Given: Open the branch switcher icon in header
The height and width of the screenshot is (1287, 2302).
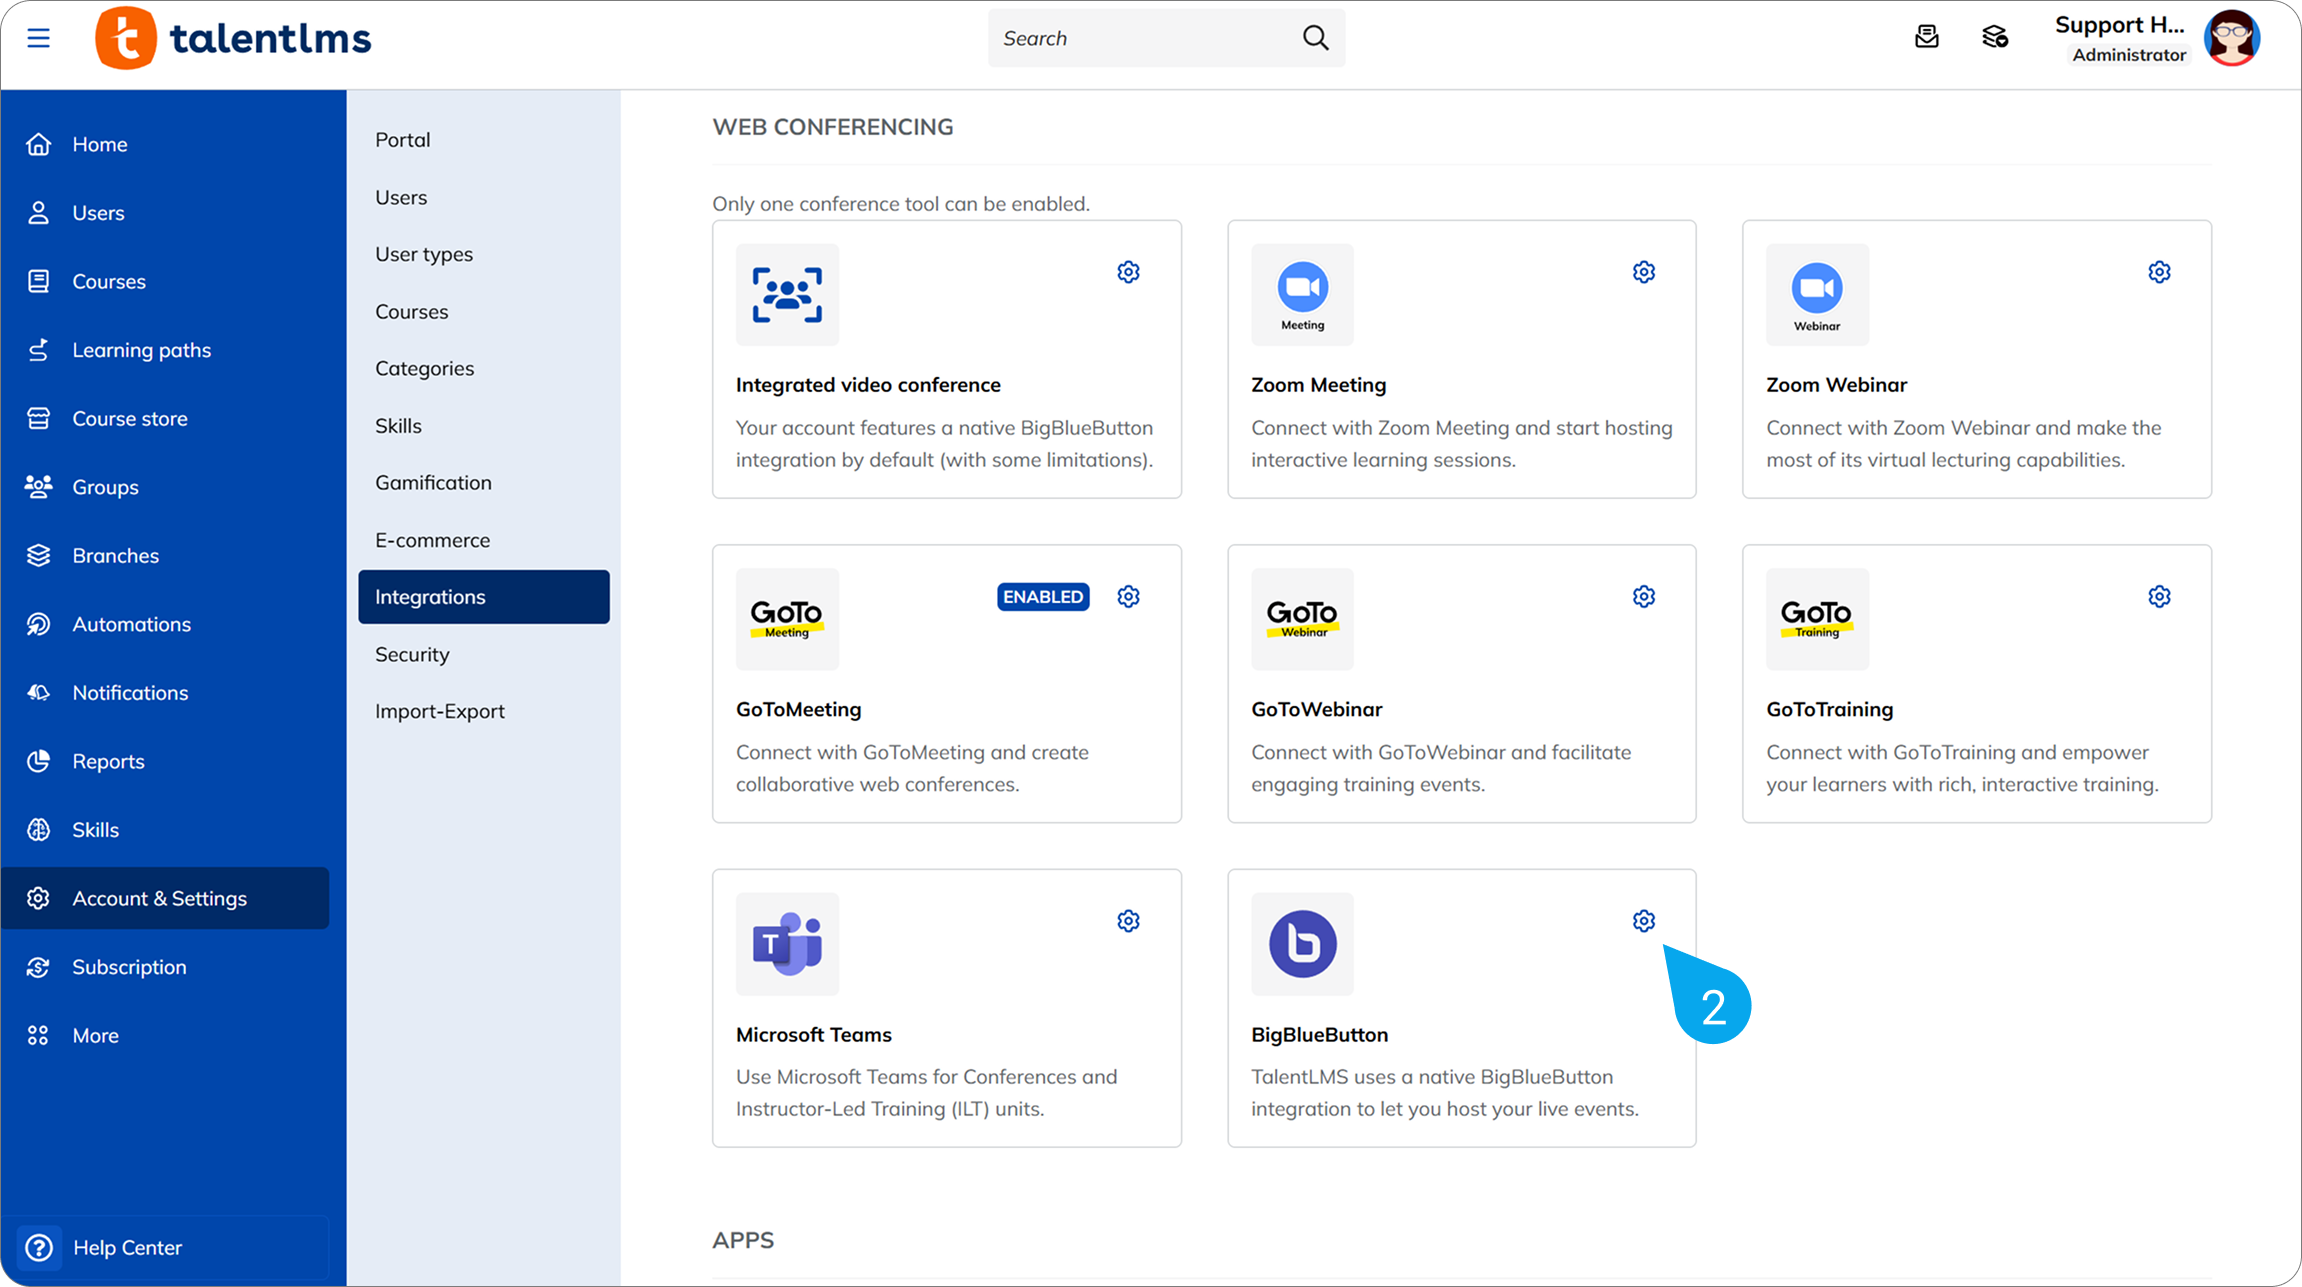Looking at the screenshot, I should click(1995, 38).
